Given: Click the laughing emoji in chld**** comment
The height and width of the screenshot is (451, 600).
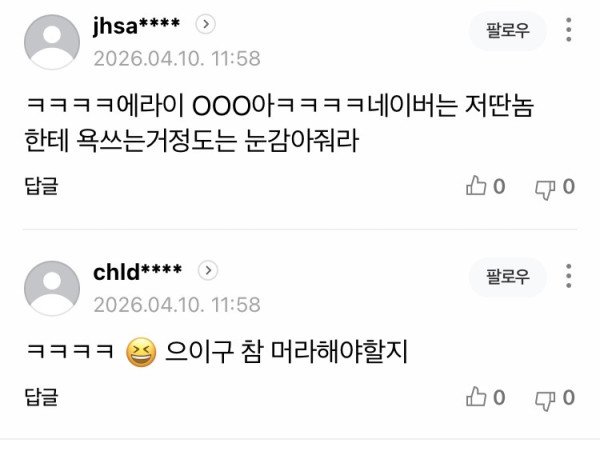Looking at the screenshot, I should tap(141, 352).
